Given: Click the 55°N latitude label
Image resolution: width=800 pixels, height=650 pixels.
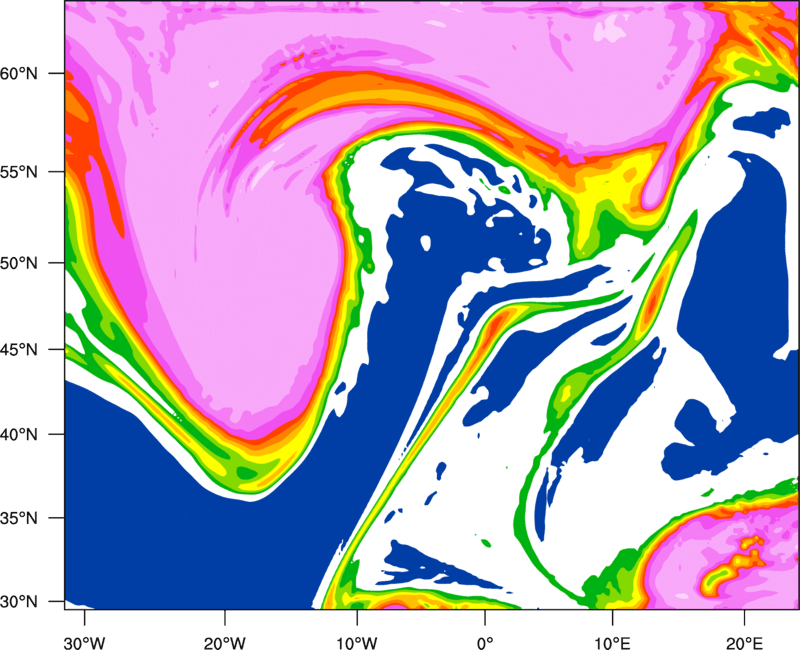Looking at the screenshot, I should (x=19, y=172).
